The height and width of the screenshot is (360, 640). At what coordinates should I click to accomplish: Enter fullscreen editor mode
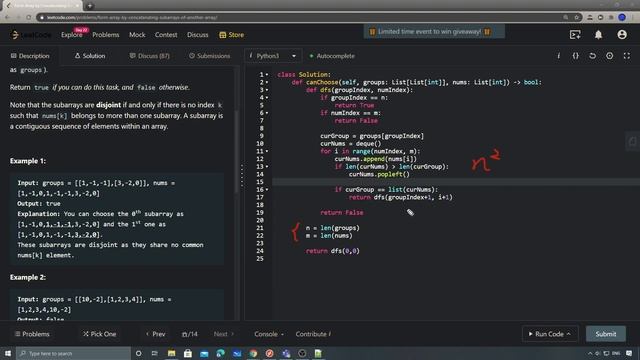(x=627, y=56)
